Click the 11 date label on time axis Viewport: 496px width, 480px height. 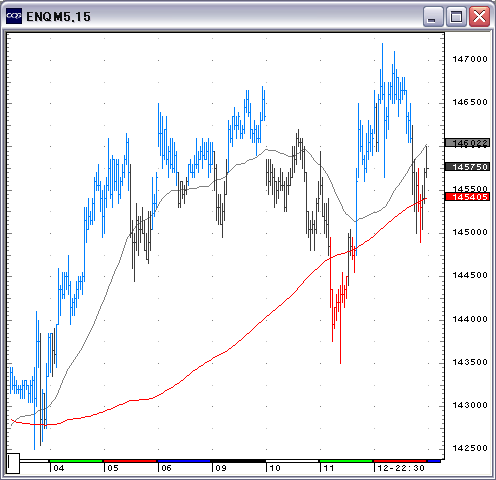(x=329, y=468)
